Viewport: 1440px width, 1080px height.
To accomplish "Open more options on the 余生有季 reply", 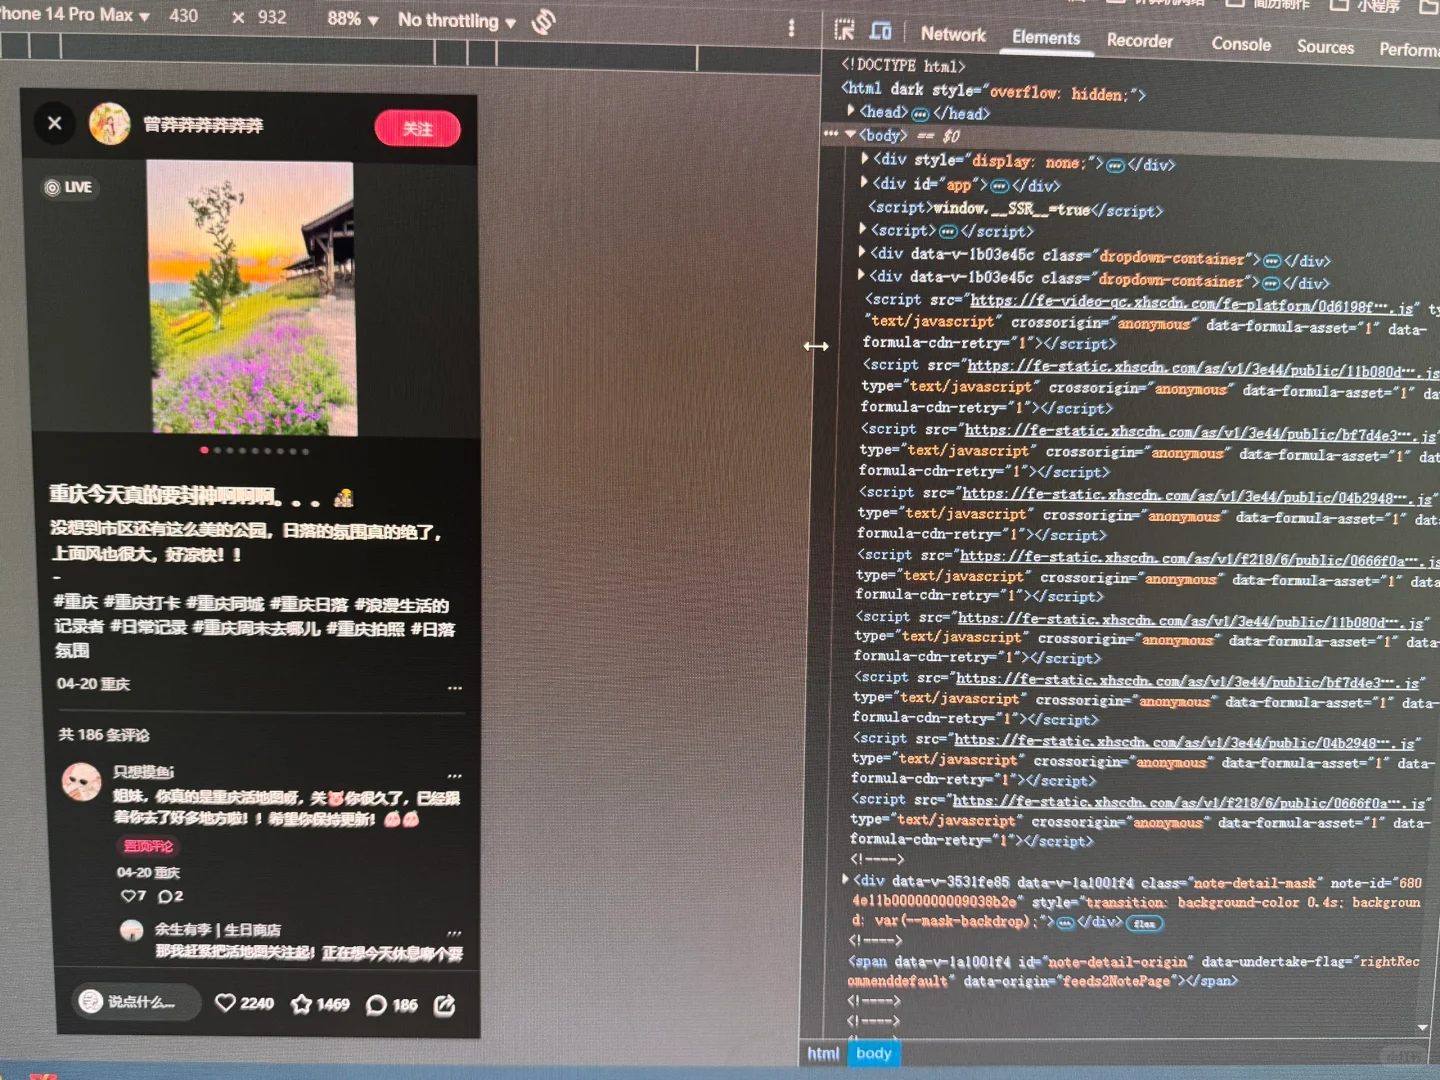I will click(455, 933).
